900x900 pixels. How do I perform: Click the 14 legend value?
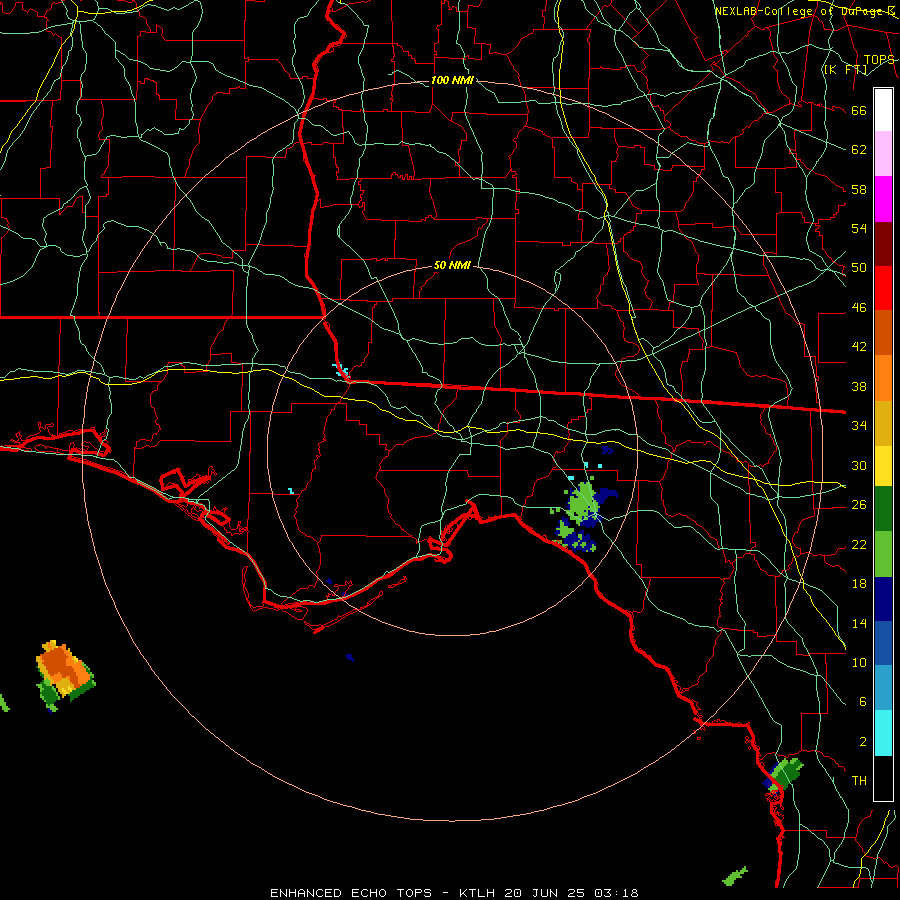(859, 623)
